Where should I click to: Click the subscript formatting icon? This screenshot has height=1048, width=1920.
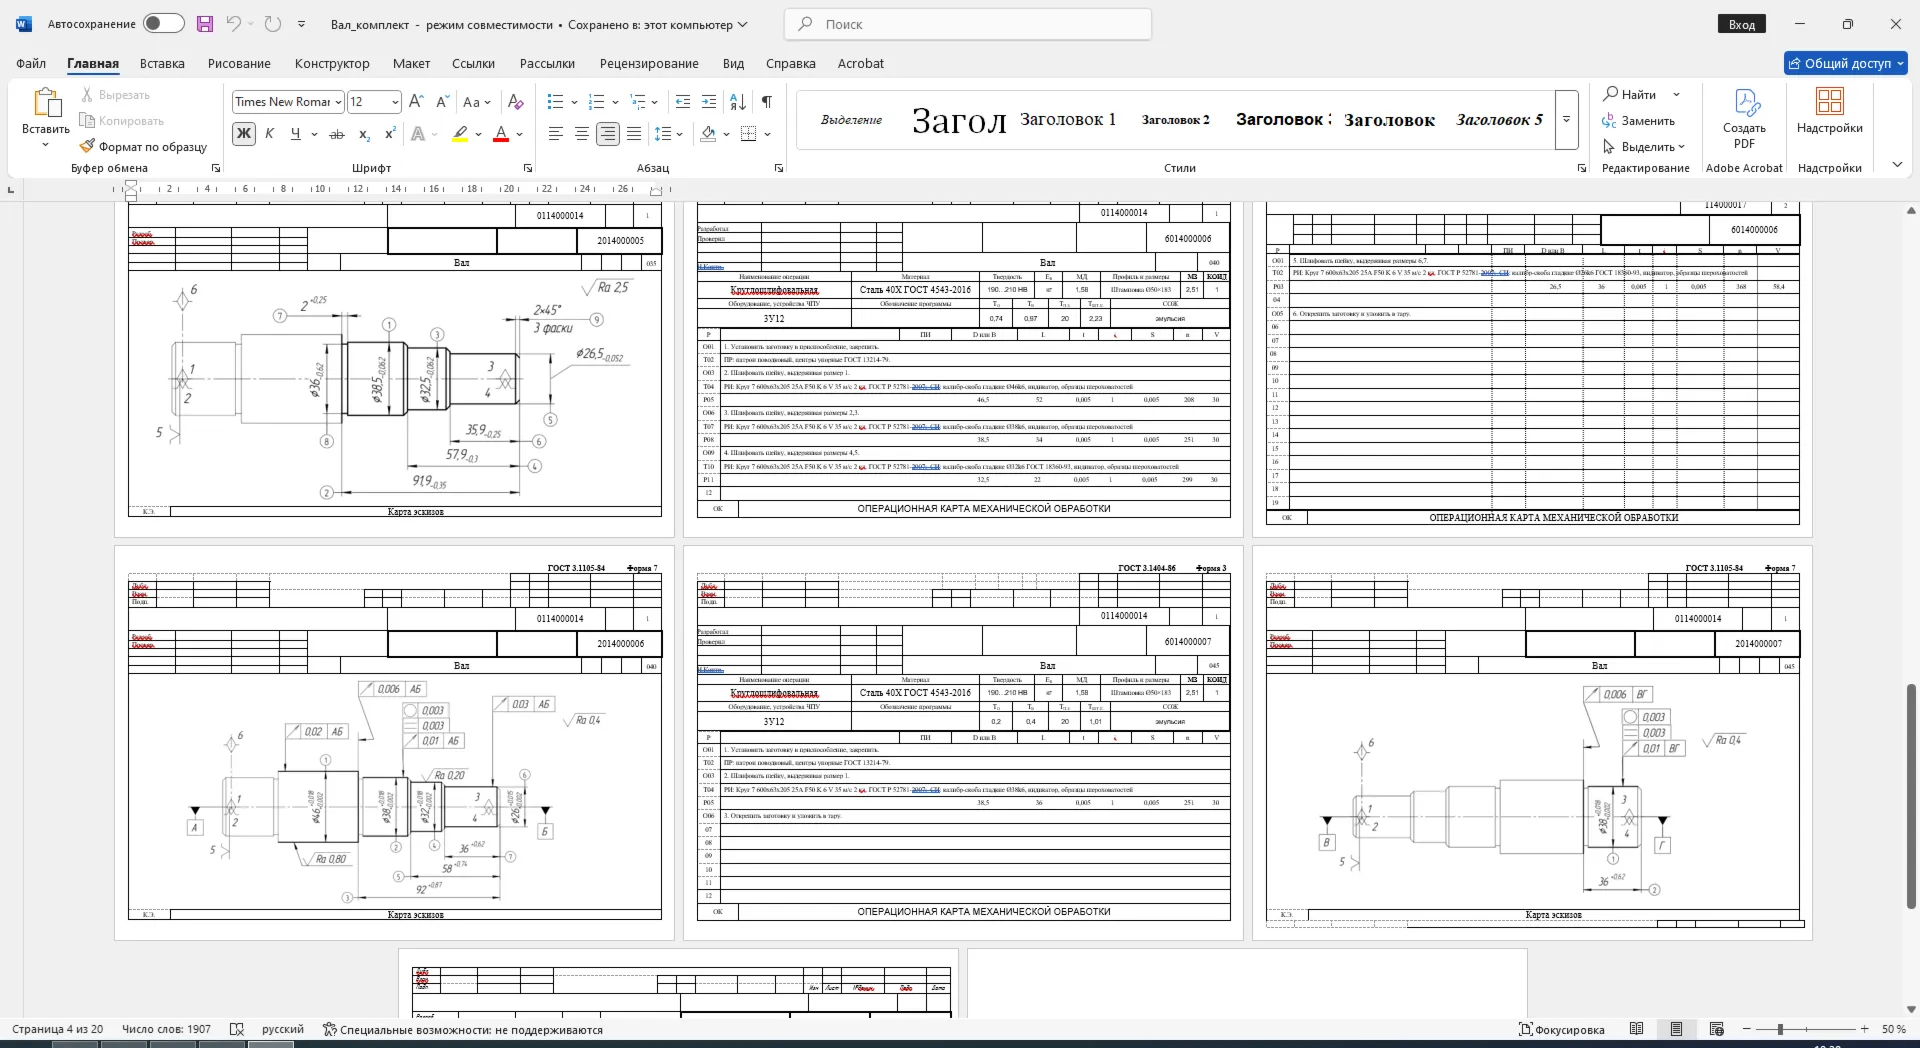pos(364,134)
